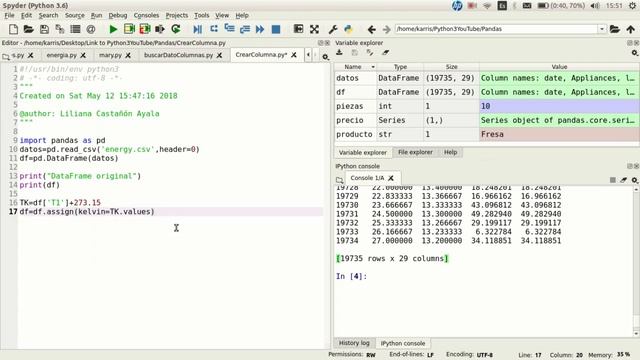Click the In [4]: console prompt
The height and width of the screenshot is (360, 640).
tap(351, 276)
